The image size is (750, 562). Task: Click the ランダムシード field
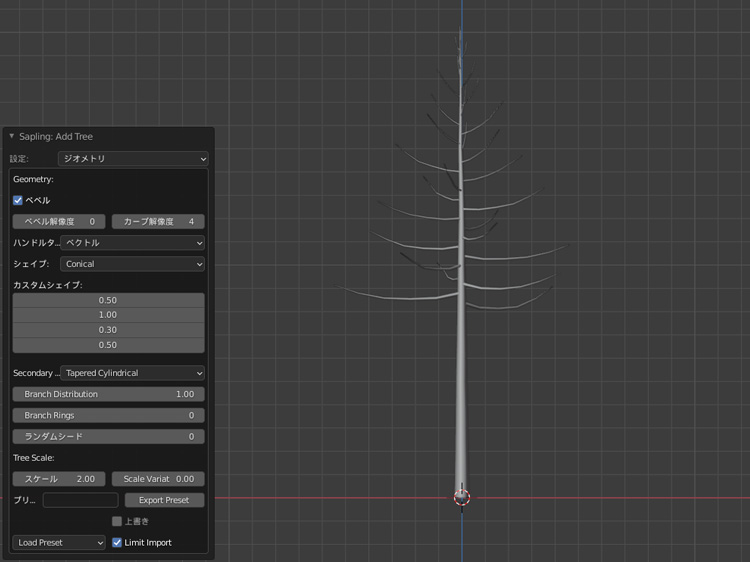pos(108,436)
